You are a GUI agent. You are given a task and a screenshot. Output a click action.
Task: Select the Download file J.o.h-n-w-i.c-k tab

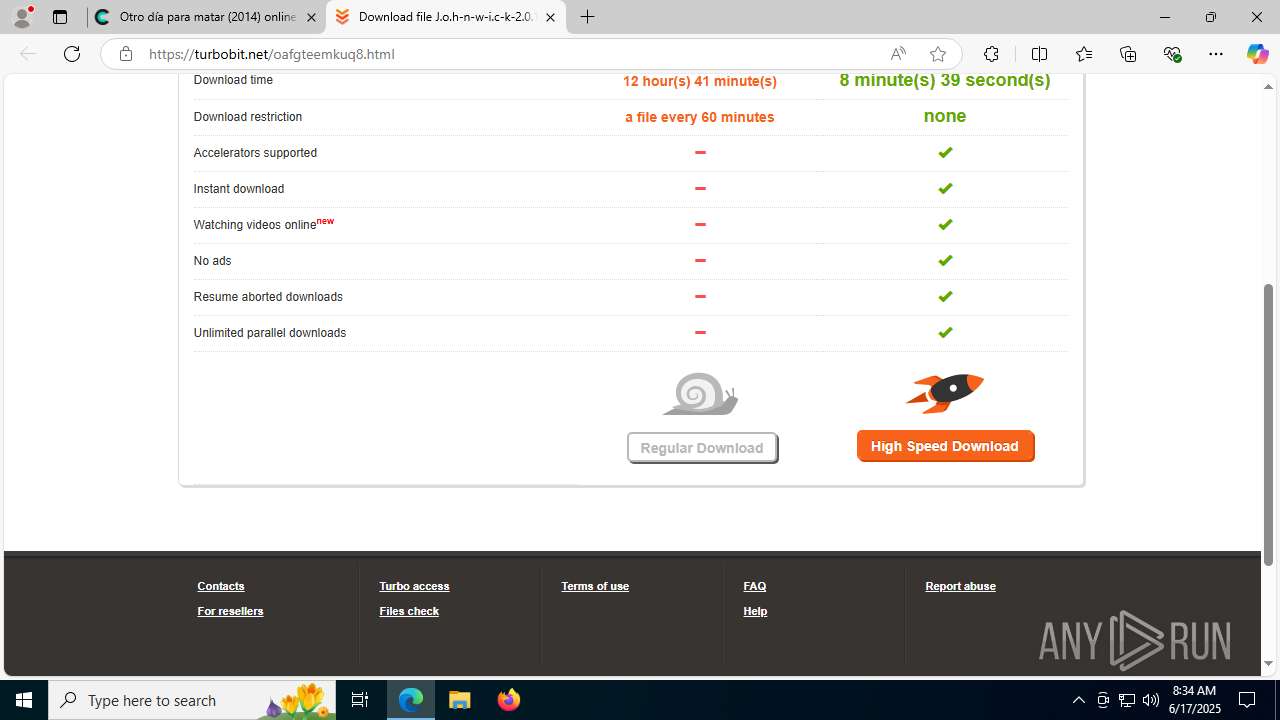click(446, 17)
